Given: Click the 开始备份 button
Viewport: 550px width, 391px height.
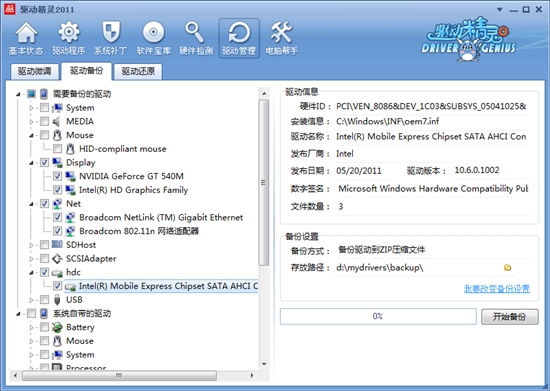Looking at the screenshot, I should (x=509, y=317).
